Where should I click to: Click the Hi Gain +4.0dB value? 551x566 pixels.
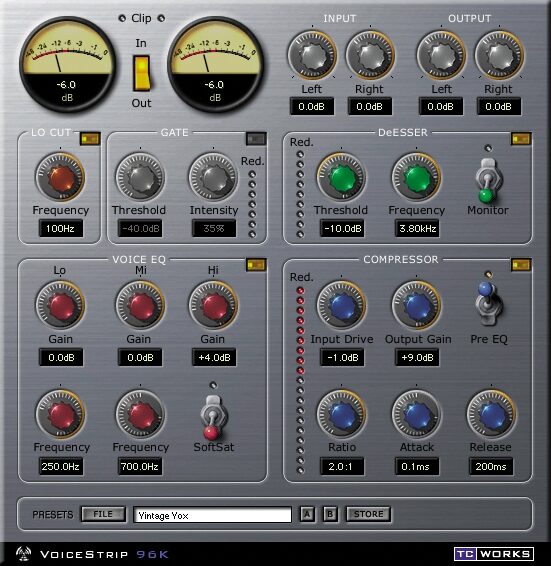pyautogui.click(x=214, y=357)
